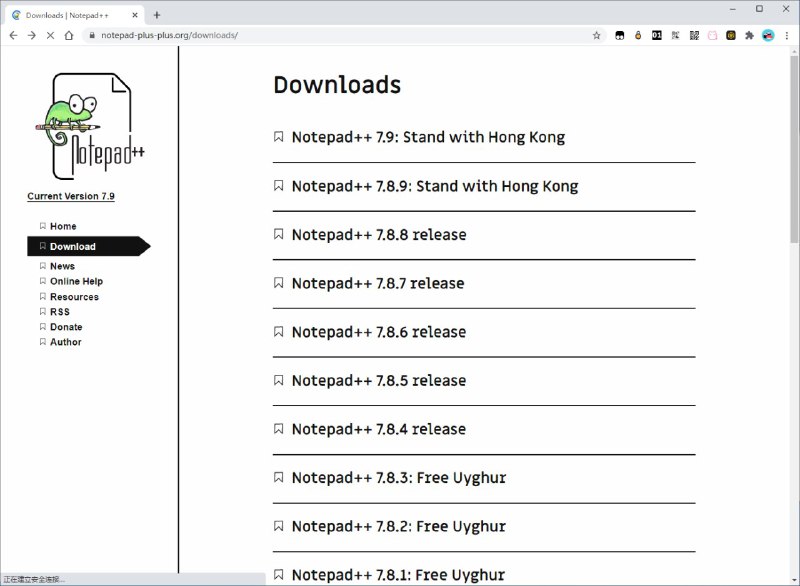
Task: Click bookmark icon beside Notepad++ 7.8.5 release
Action: pyautogui.click(x=279, y=380)
